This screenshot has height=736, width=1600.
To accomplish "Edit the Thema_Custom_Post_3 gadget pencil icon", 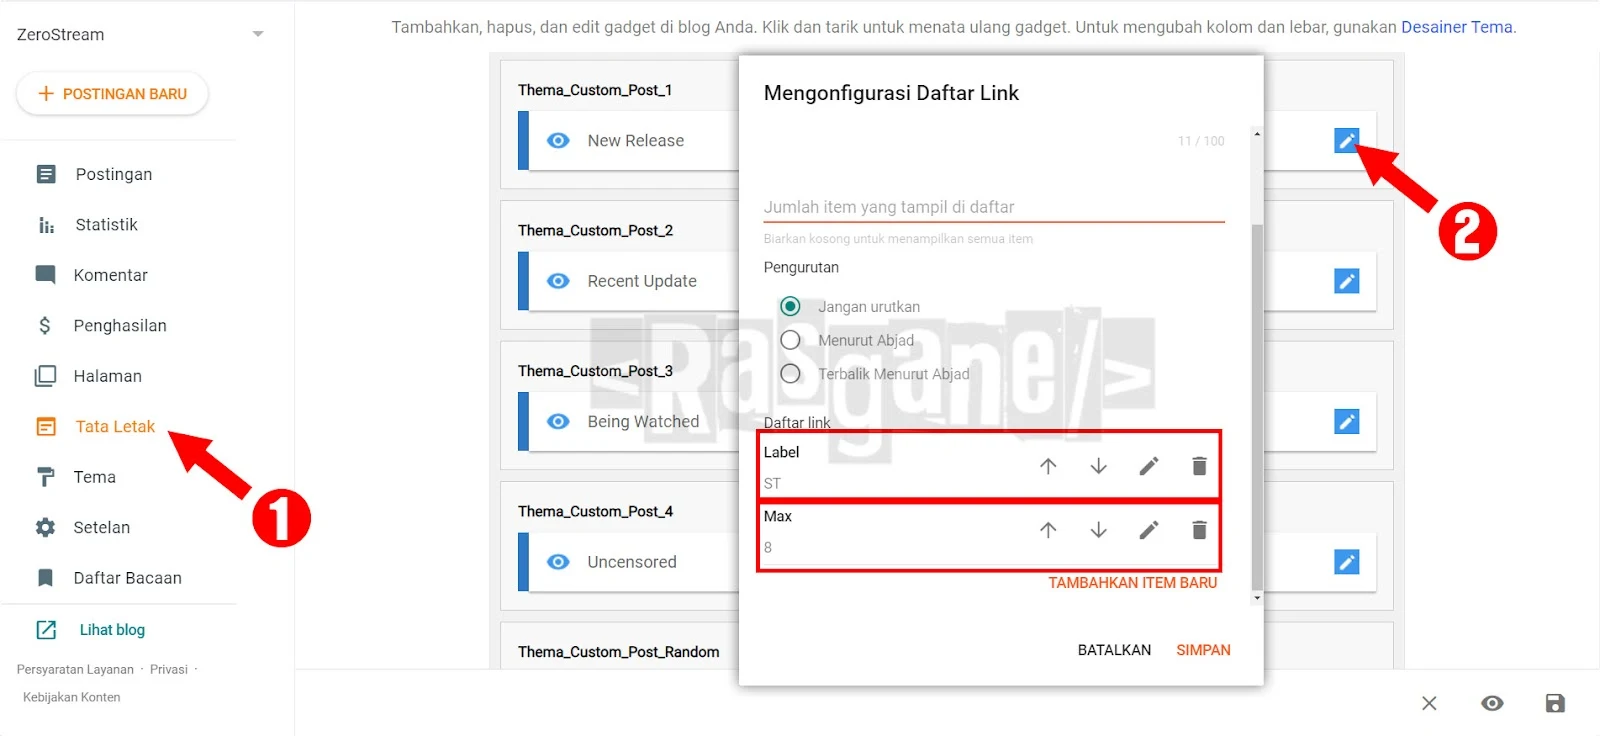I will (1347, 422).
